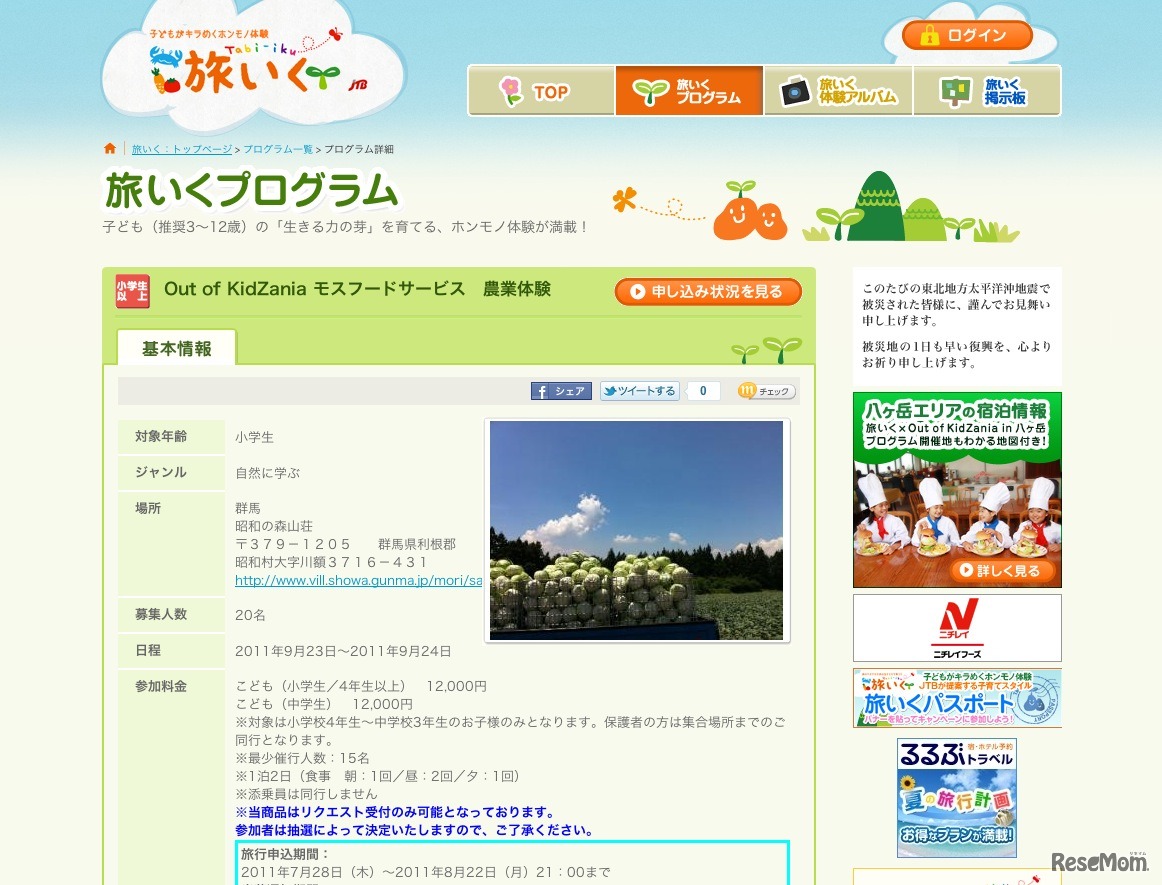Click the 旅いくプログラム page heading

point(250,190)
